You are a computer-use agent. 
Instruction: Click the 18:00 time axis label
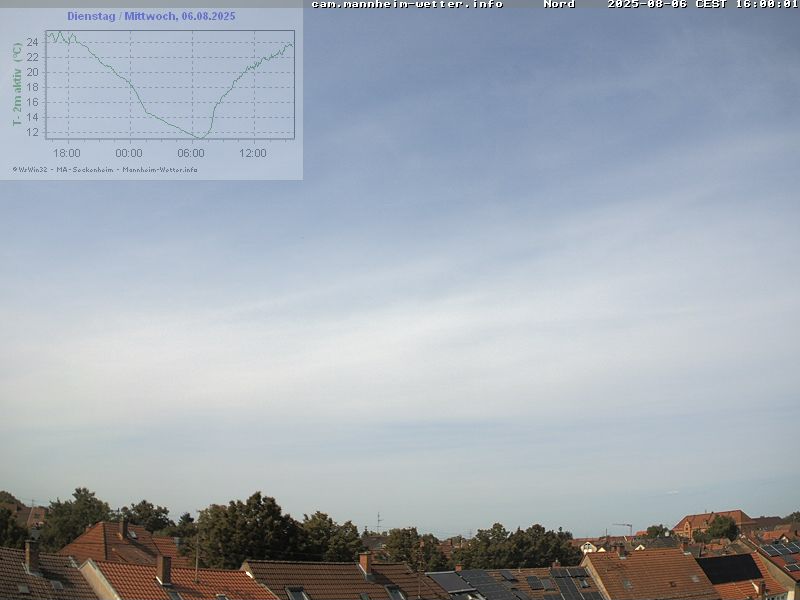67,153
